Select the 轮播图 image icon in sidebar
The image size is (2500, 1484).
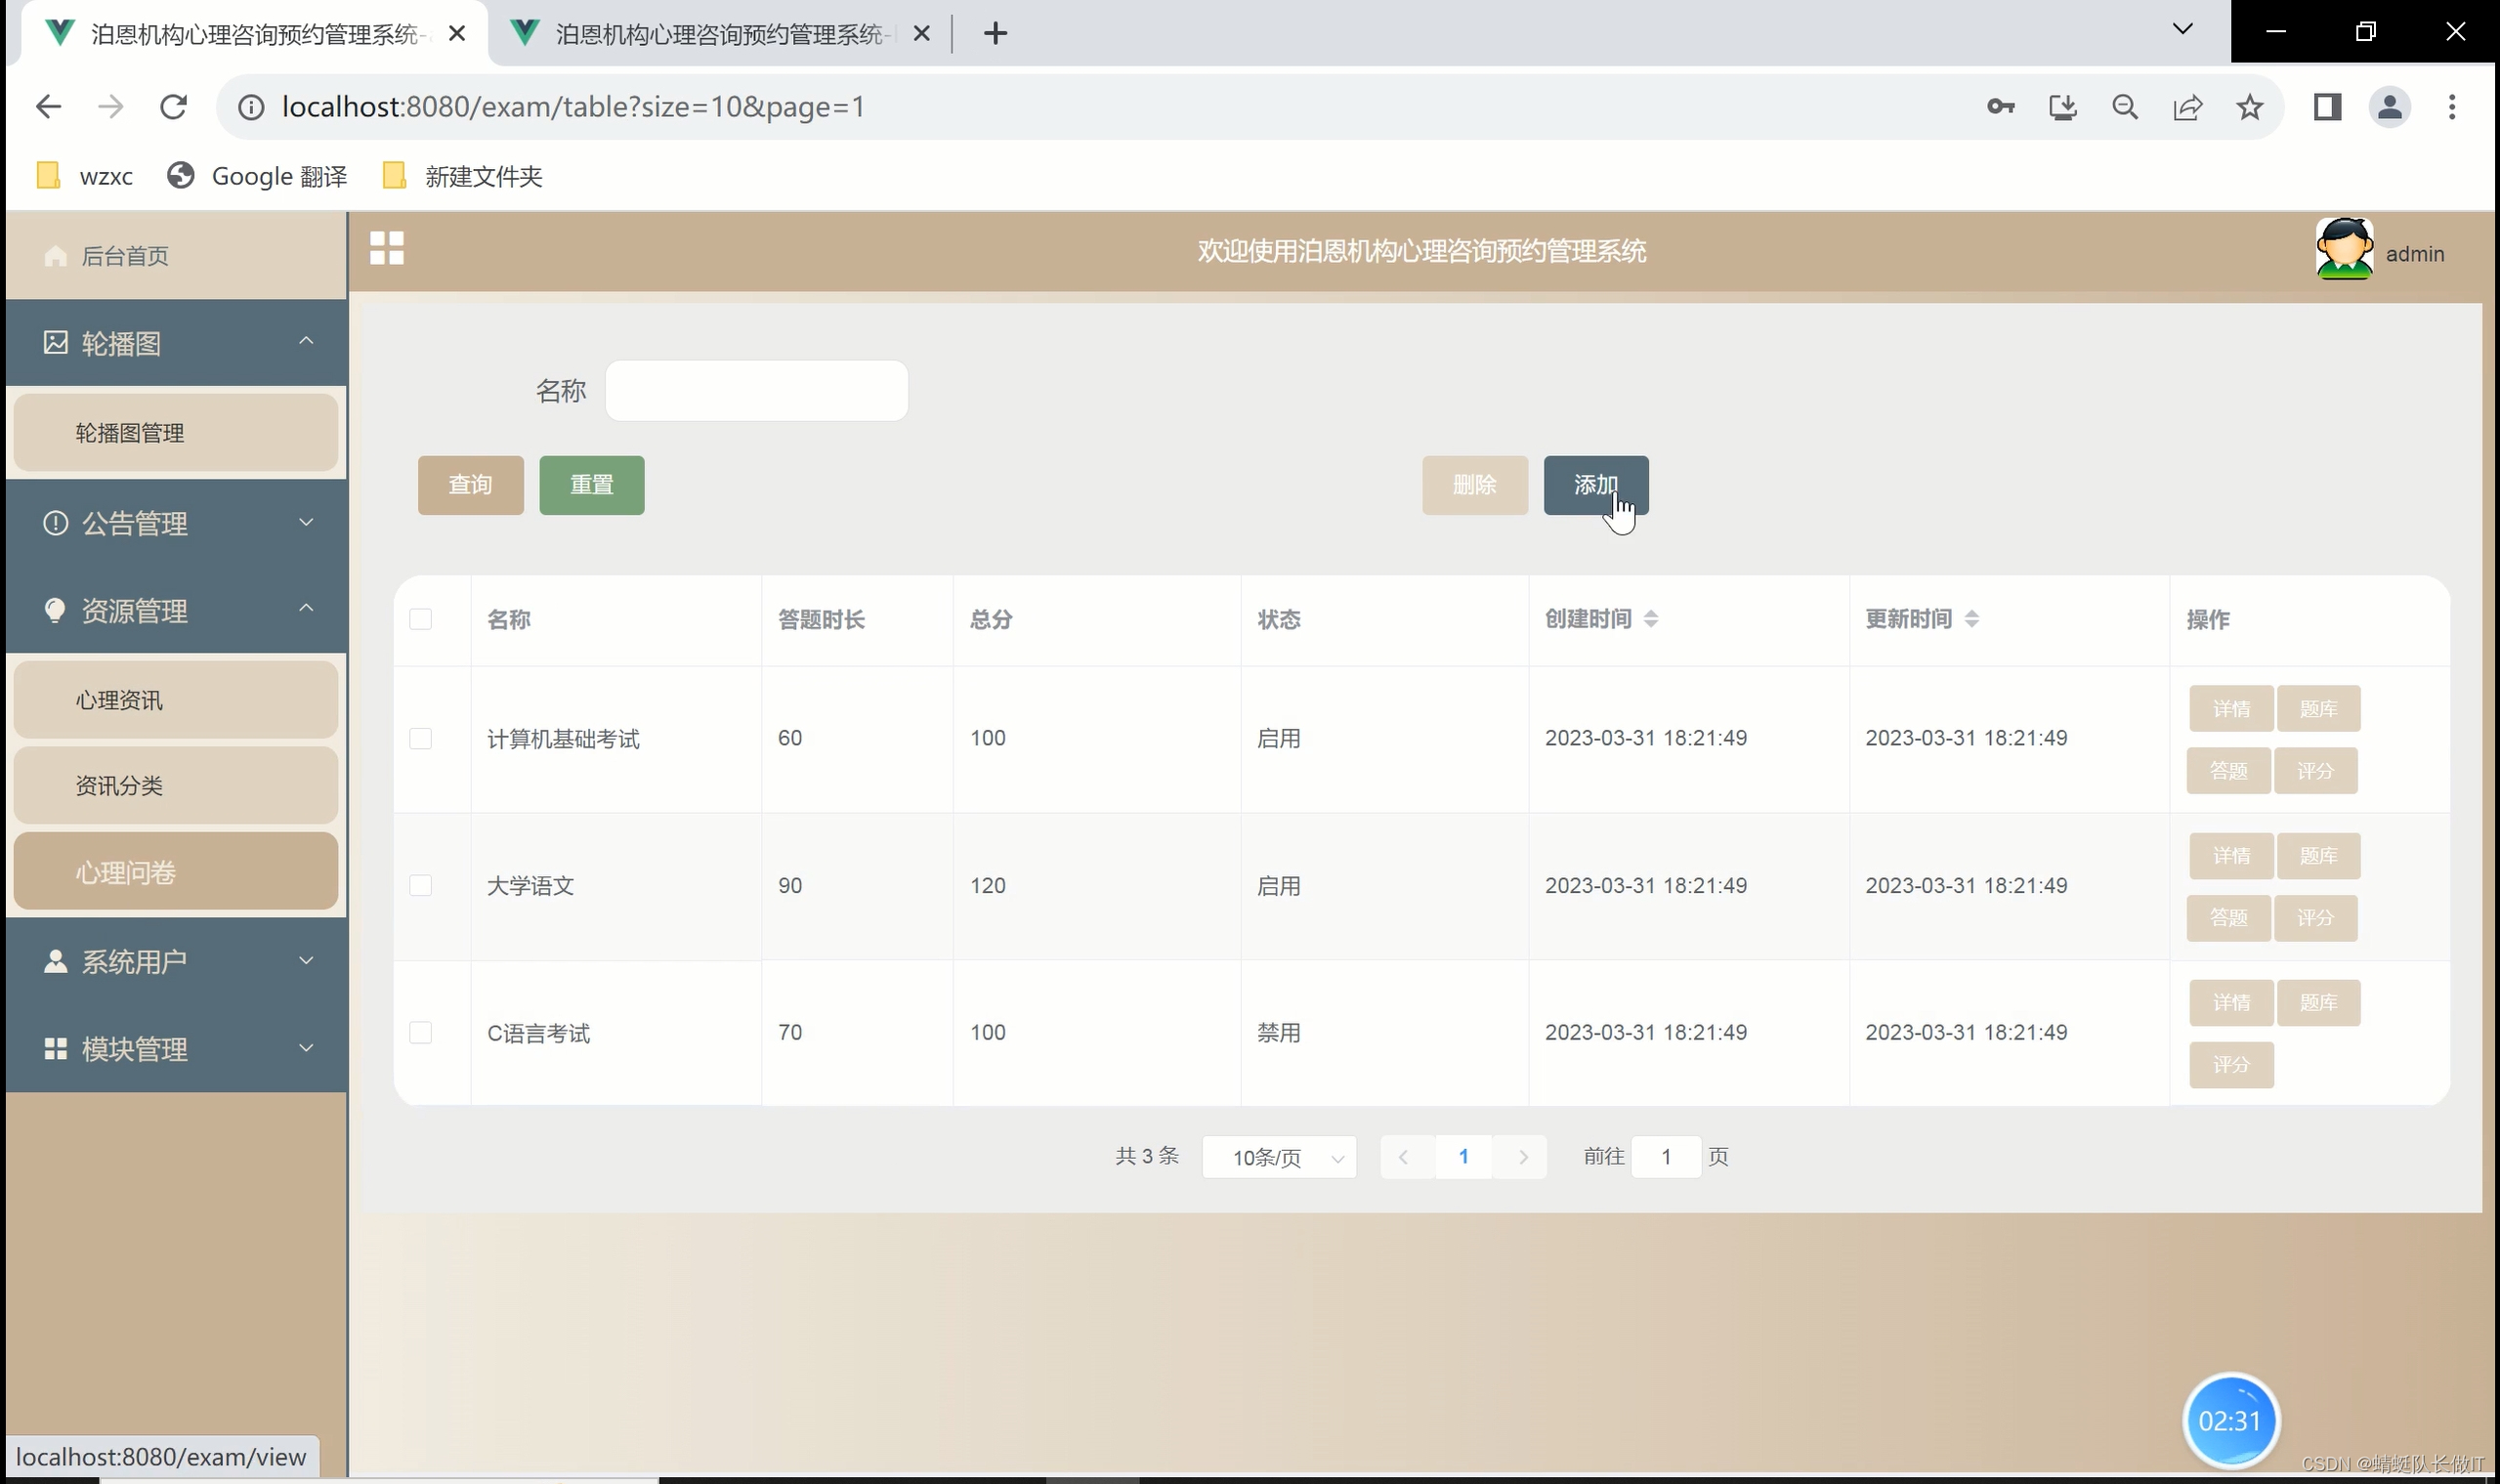point(57,343)
